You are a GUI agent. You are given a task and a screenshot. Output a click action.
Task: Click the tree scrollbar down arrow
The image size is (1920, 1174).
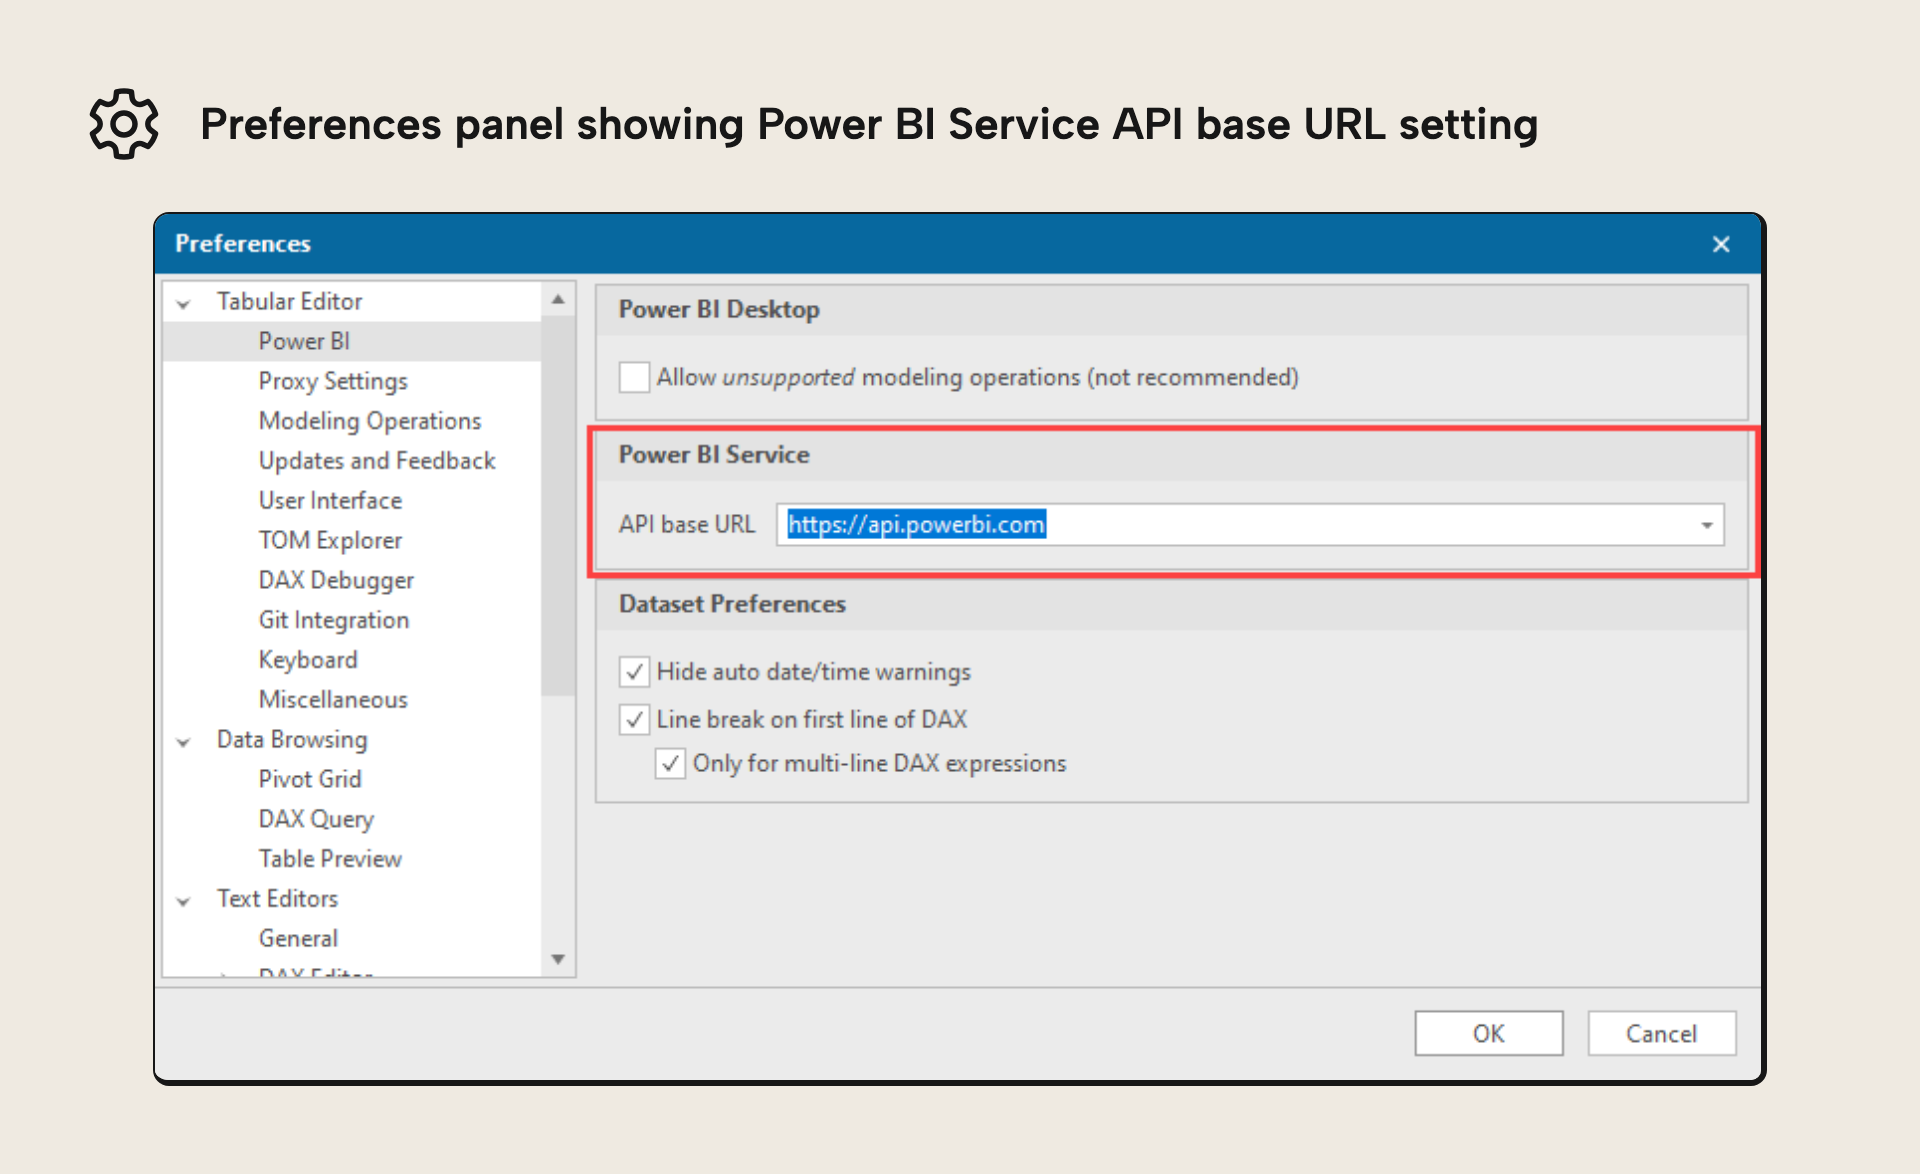pos(558,959)
